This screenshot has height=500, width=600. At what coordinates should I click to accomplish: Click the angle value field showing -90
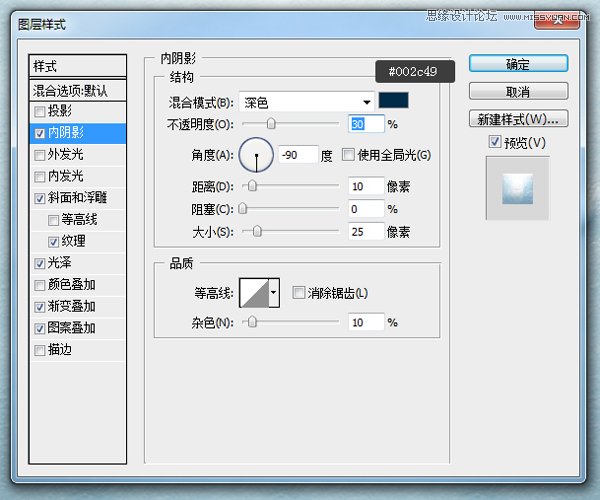[298, 155]
